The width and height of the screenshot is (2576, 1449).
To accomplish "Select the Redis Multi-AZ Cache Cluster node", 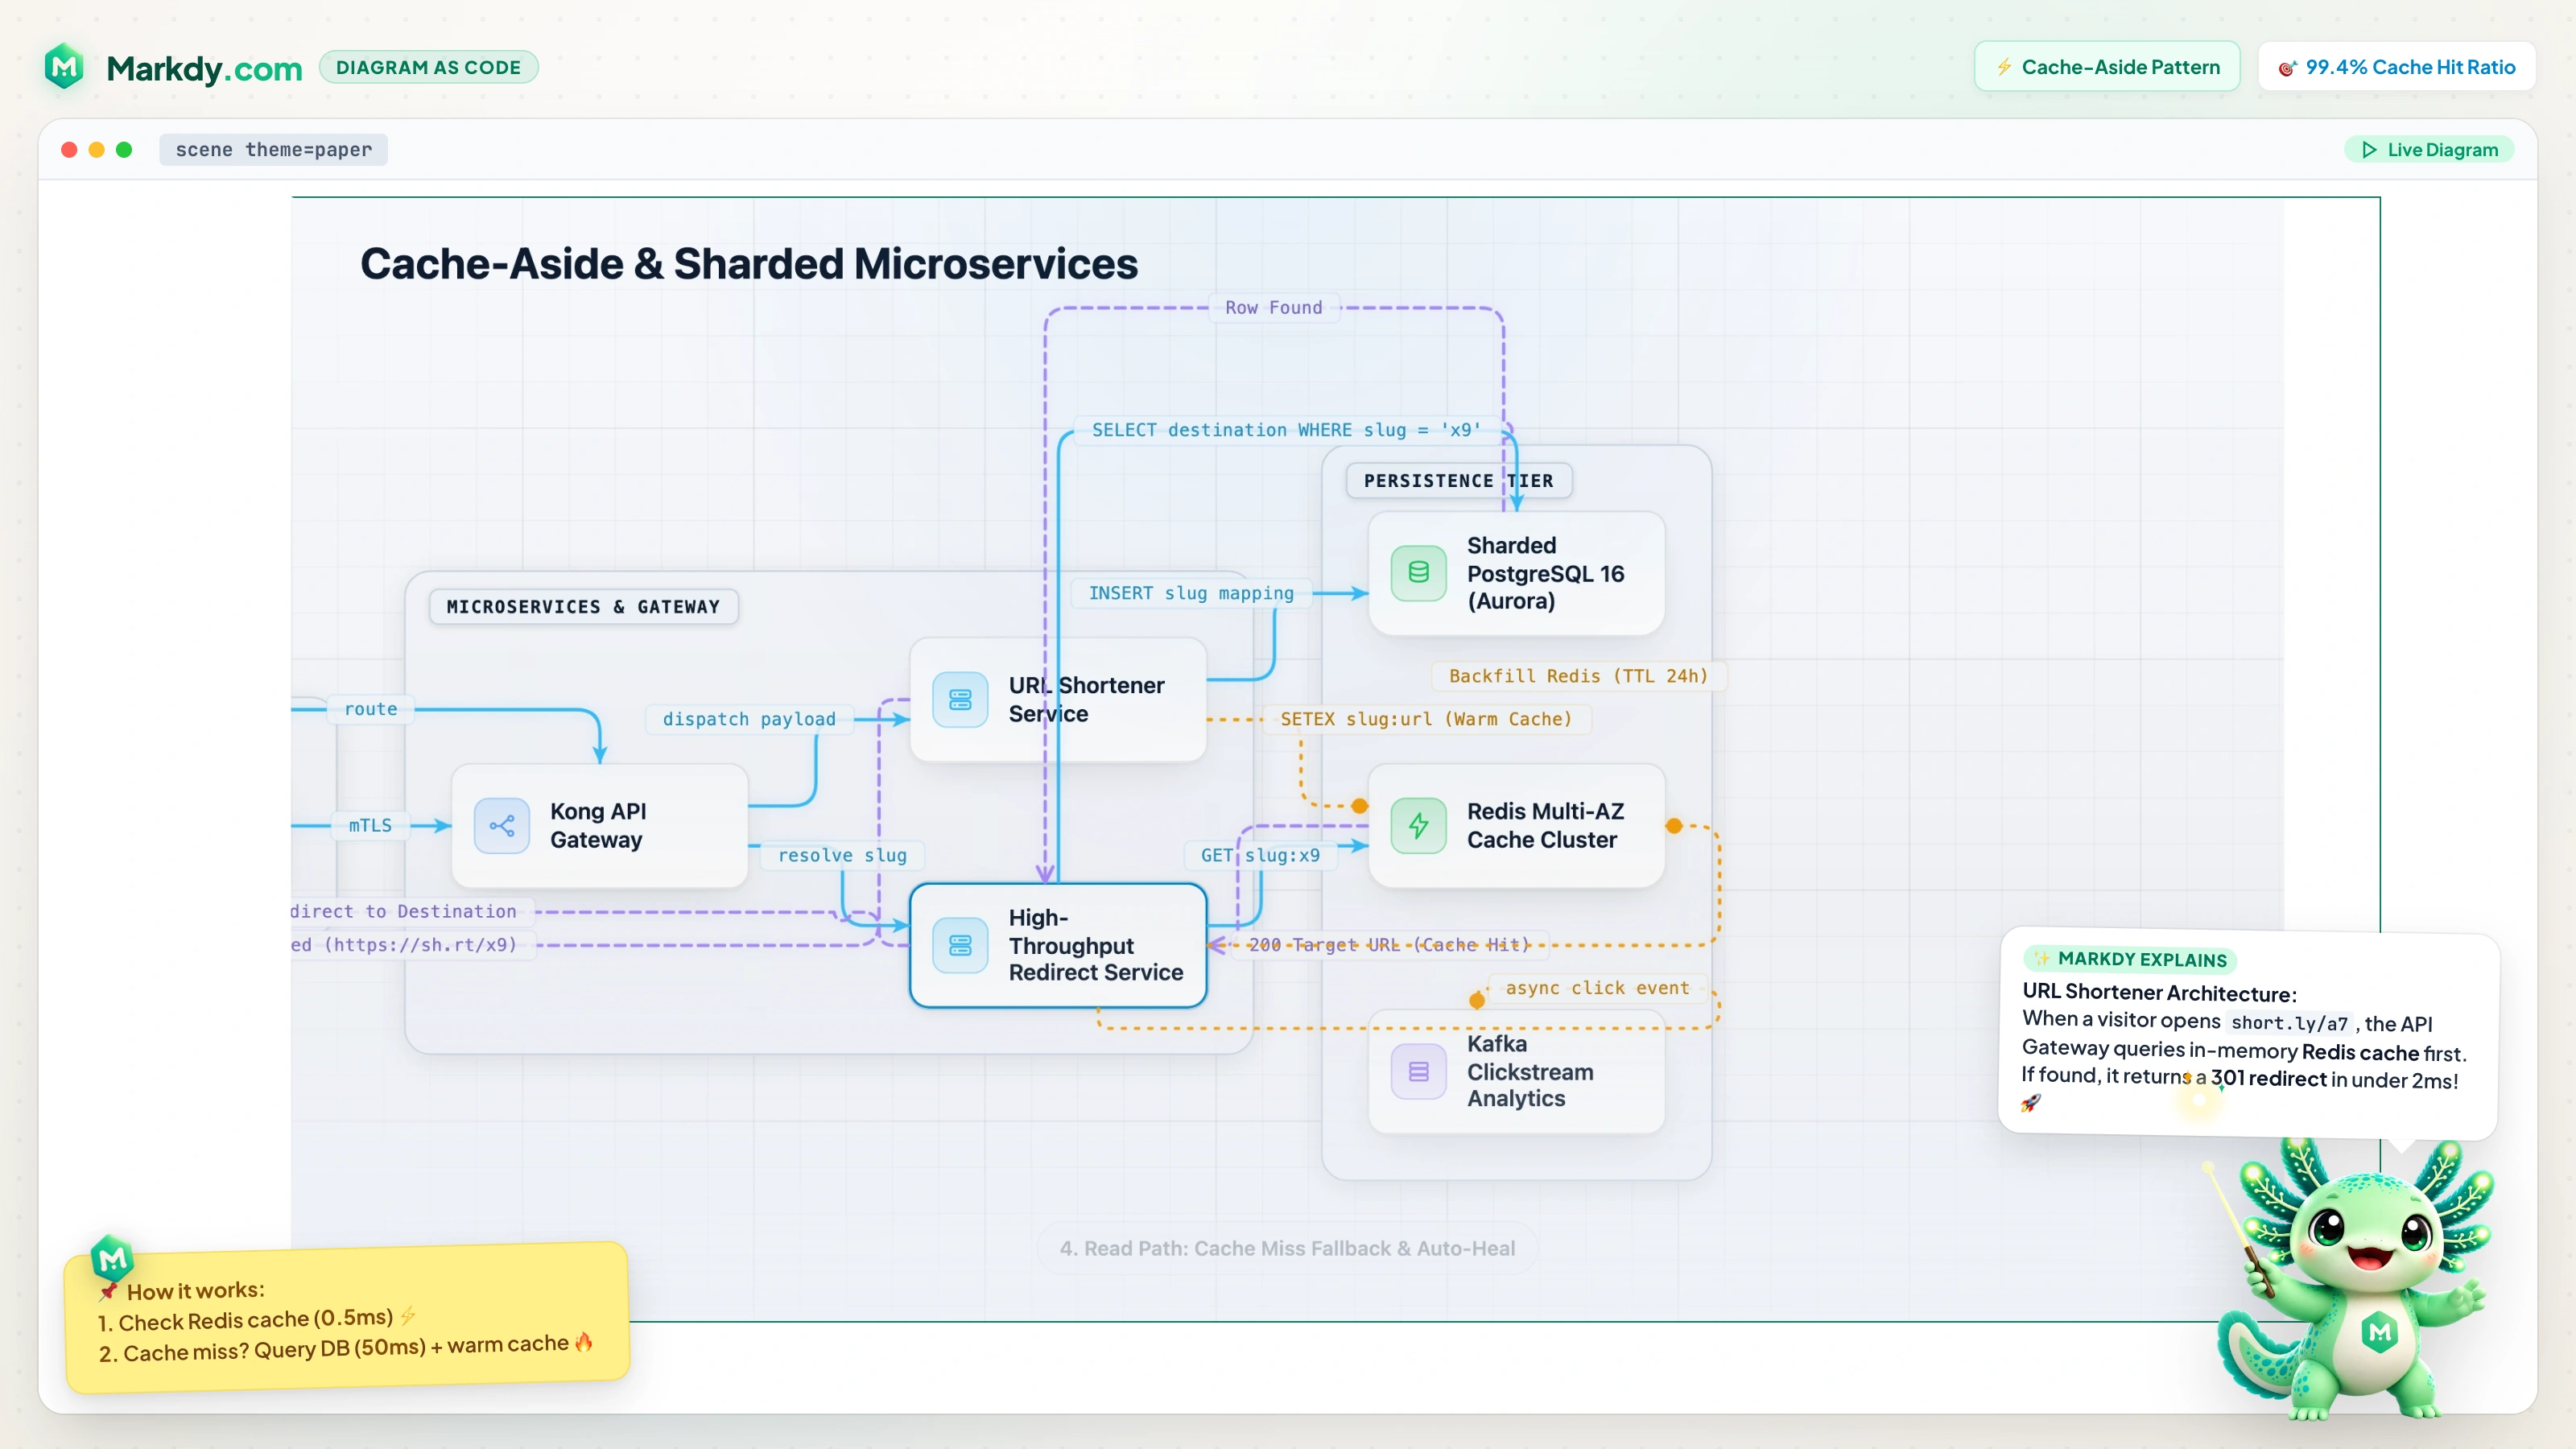I will [x=1516, y=825].
